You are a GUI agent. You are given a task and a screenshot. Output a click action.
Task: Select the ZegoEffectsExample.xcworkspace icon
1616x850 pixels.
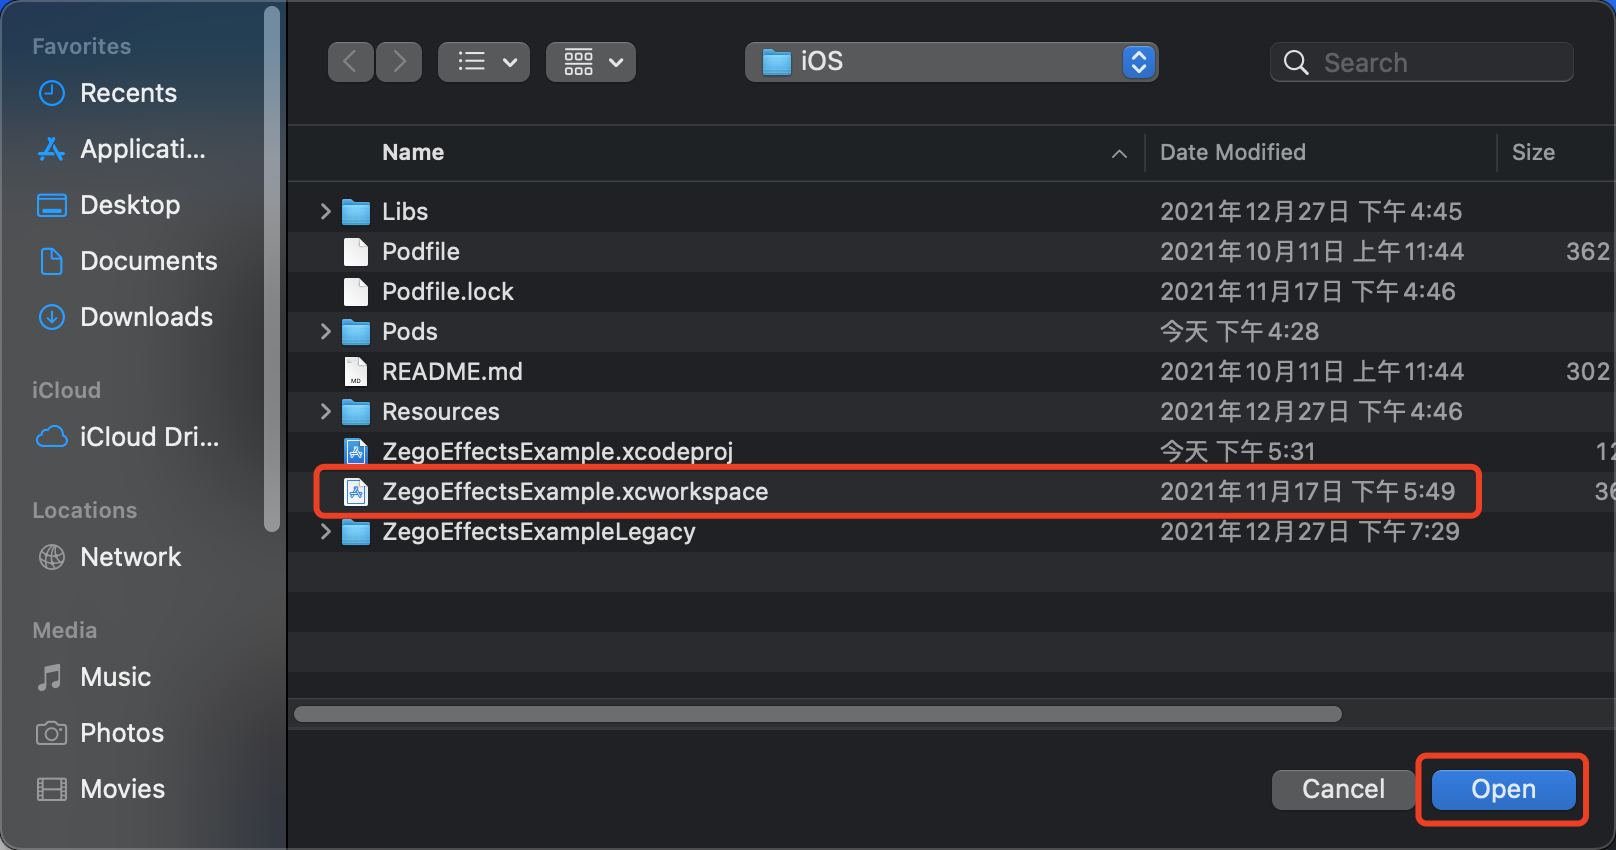click(x=356, y=491)
